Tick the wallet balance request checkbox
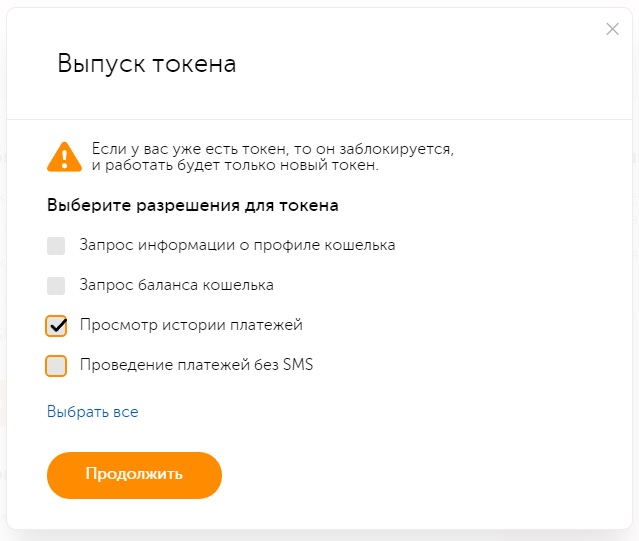This screenshot has height=541, width=639. point(56,286)
